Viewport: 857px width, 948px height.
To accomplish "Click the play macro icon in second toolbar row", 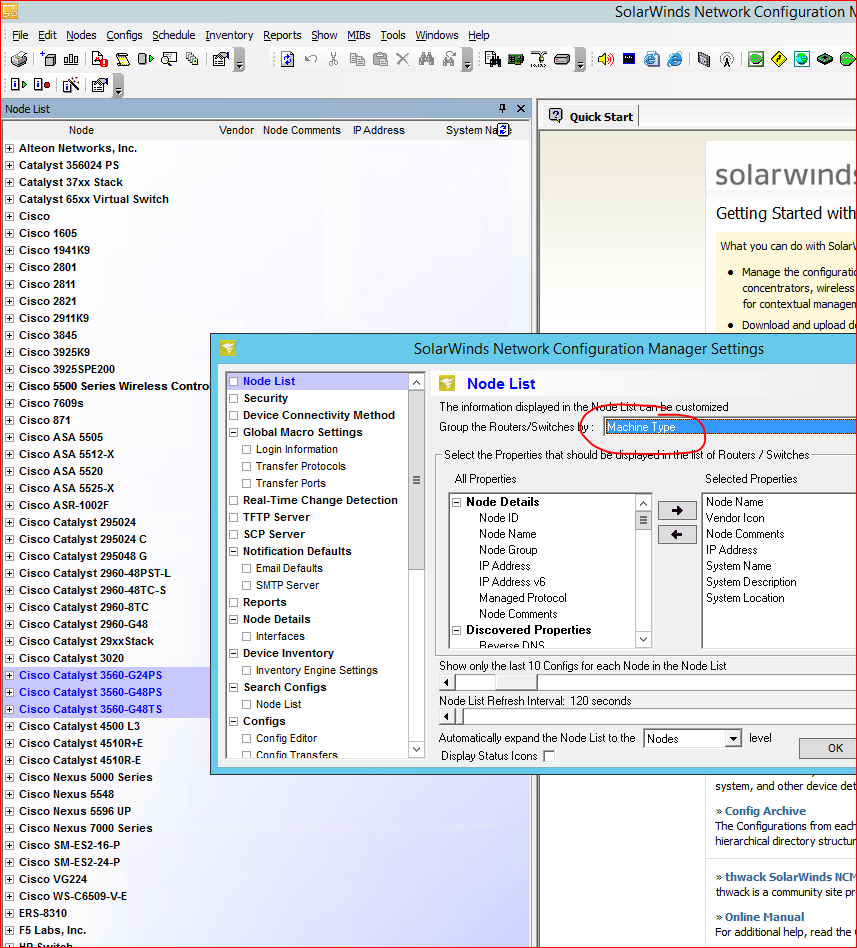I will tap(19, 85).
